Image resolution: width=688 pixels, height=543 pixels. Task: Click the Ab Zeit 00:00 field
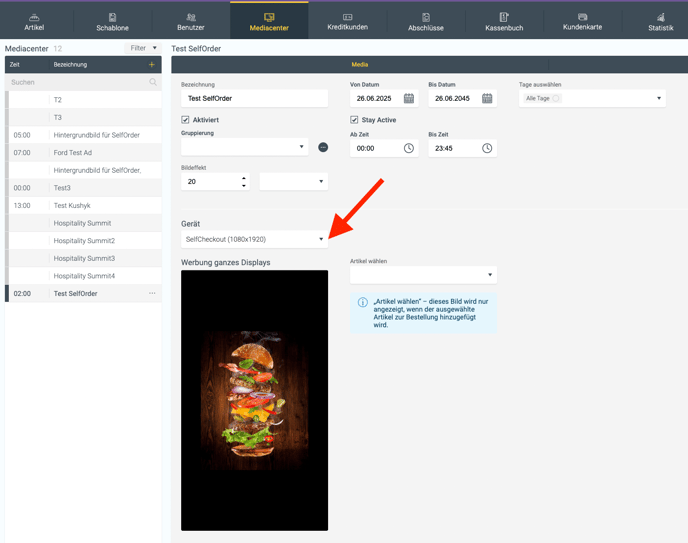click(384, 148)
